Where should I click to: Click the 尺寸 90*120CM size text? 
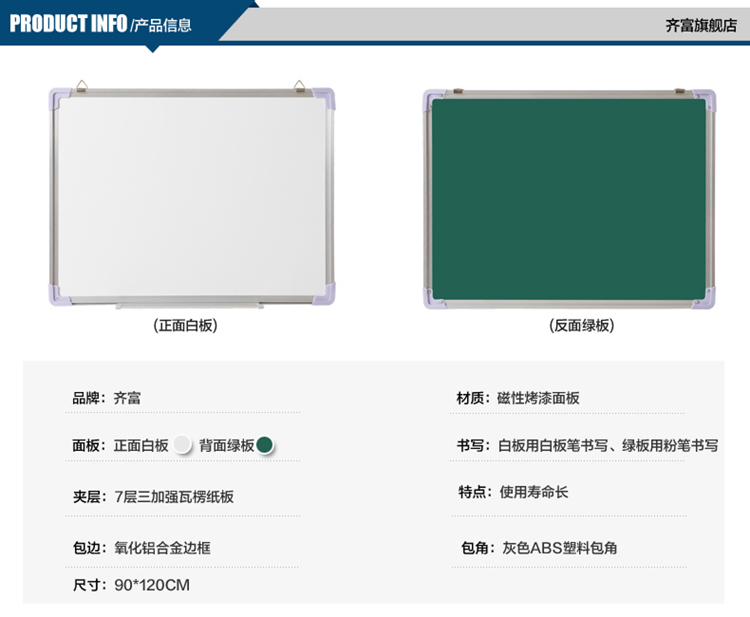coord(130,585)
